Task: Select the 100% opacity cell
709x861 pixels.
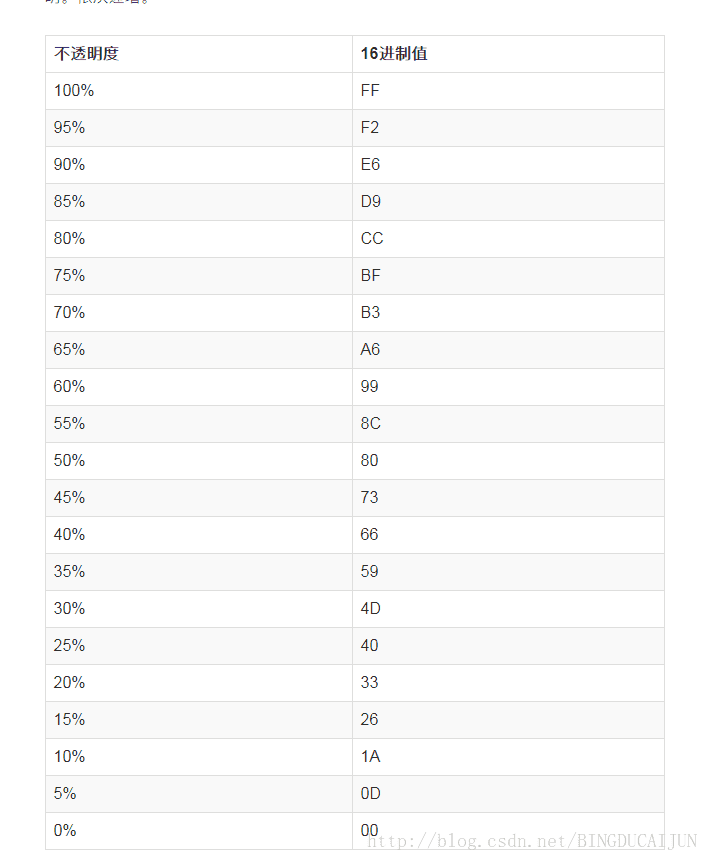Action: pyautogui.click(x=199, y=91)
